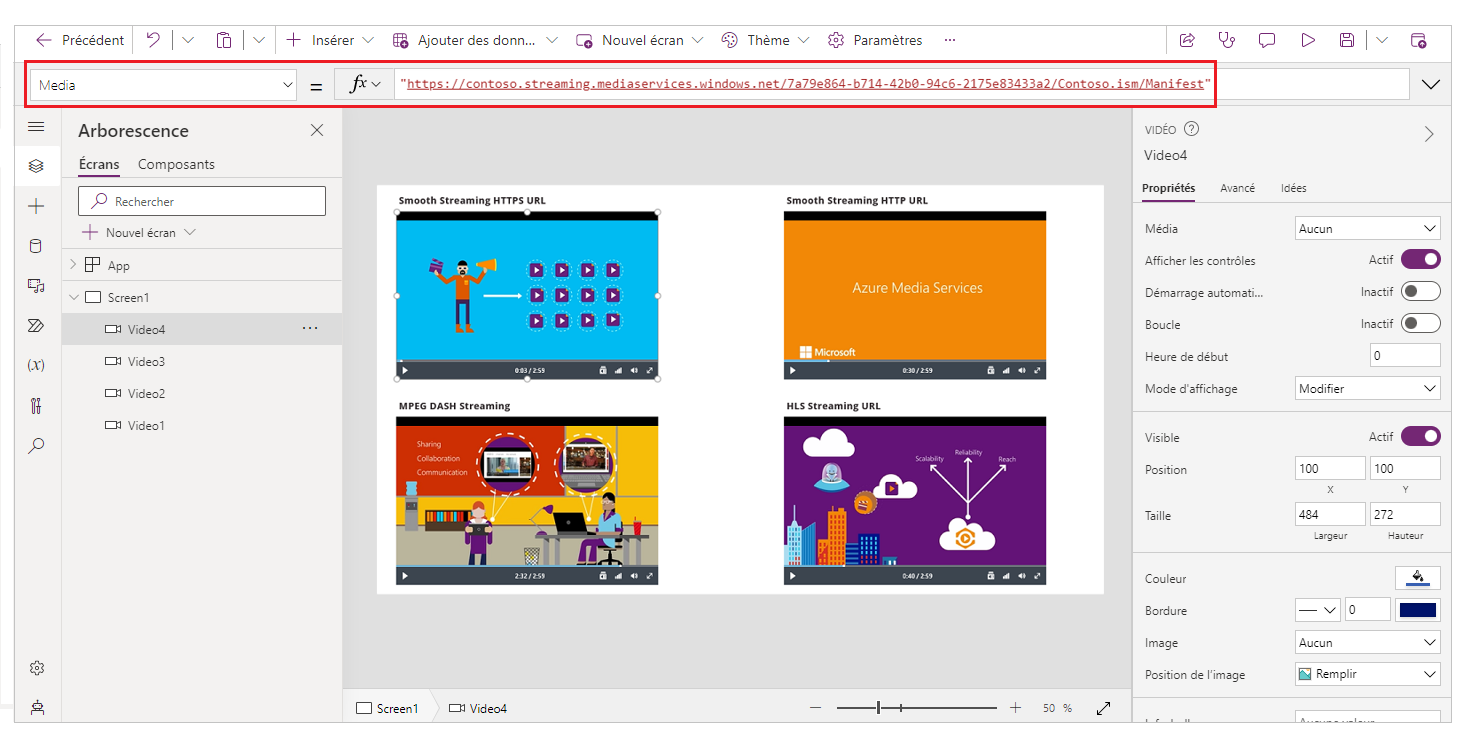This screenshot has height=730, width=1466.
Task: Toggle Afficher les contrôles switch
Action: click(x=1421, y=260)
